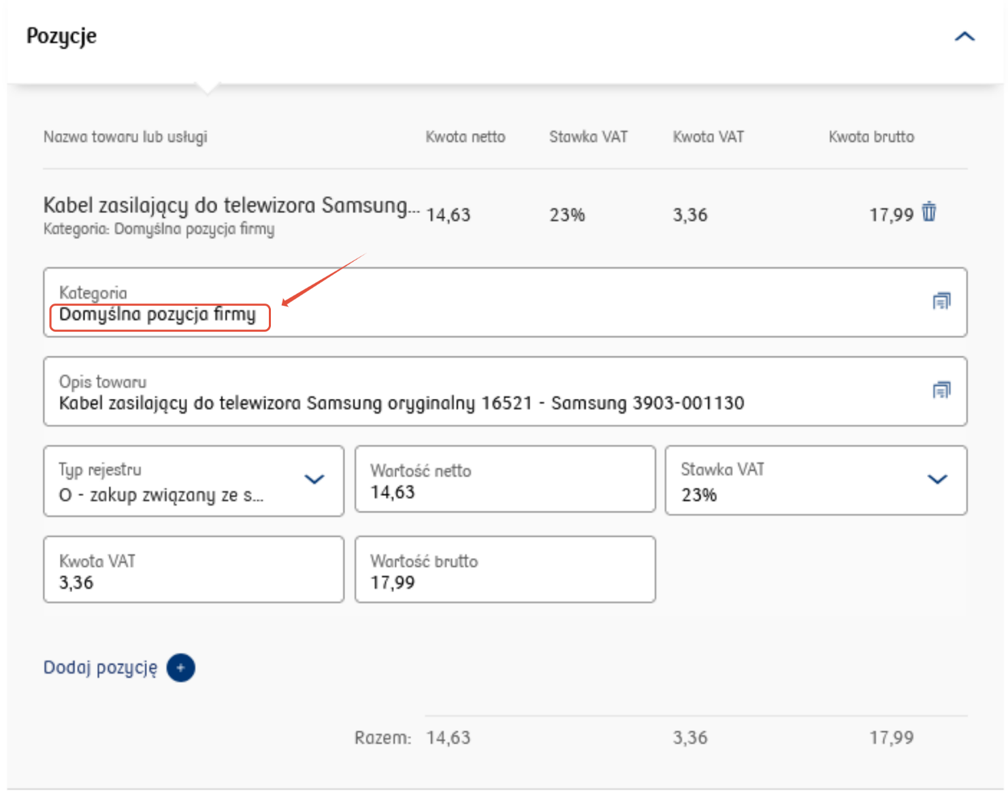The width and height of the screenshot is (1008, 797).
Task: Select the Kabel zasilający do telewizora Samsung row title
Action: click(231, 206)
